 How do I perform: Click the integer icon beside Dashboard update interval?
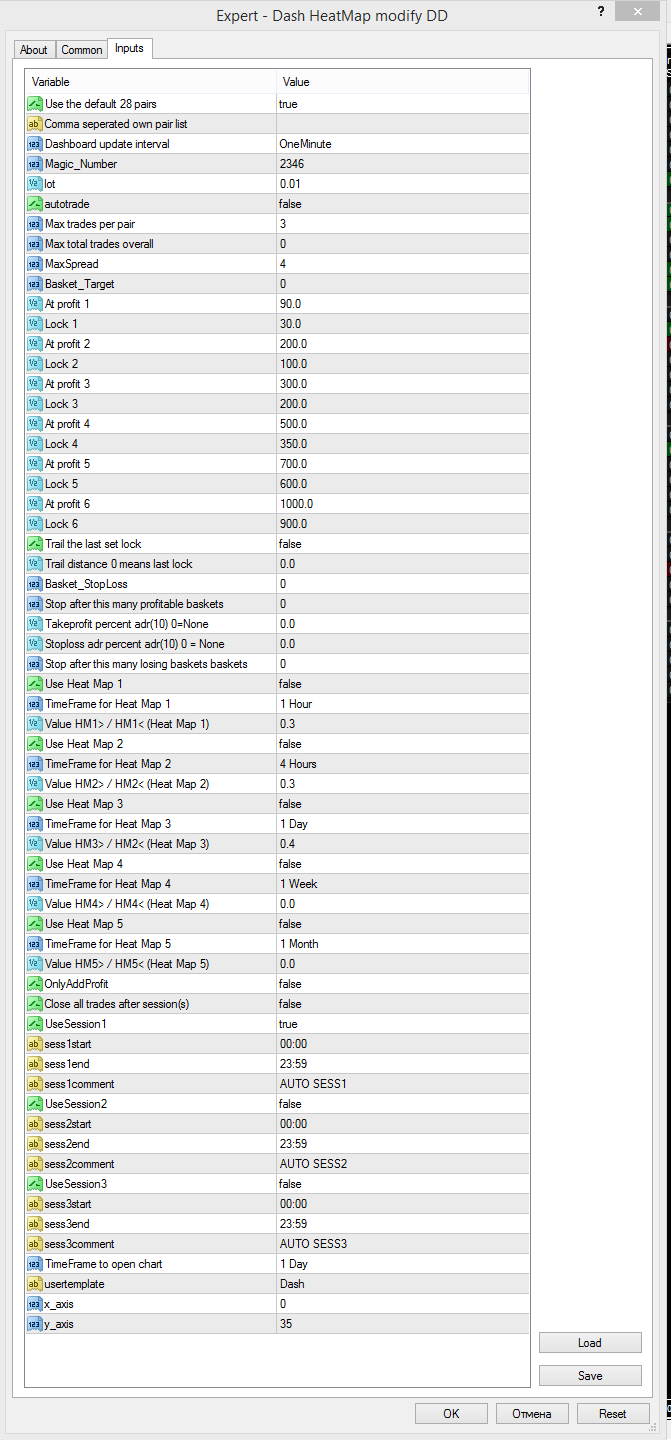35,144
